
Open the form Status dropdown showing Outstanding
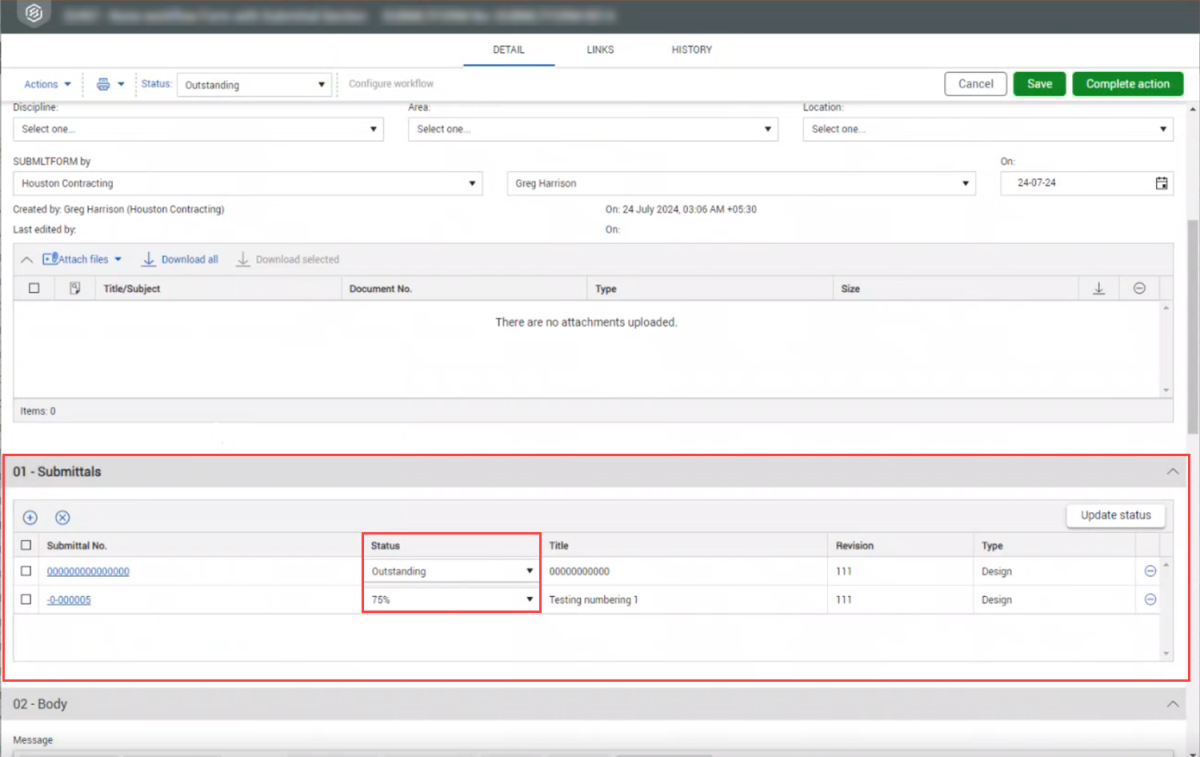click(254, 85)
